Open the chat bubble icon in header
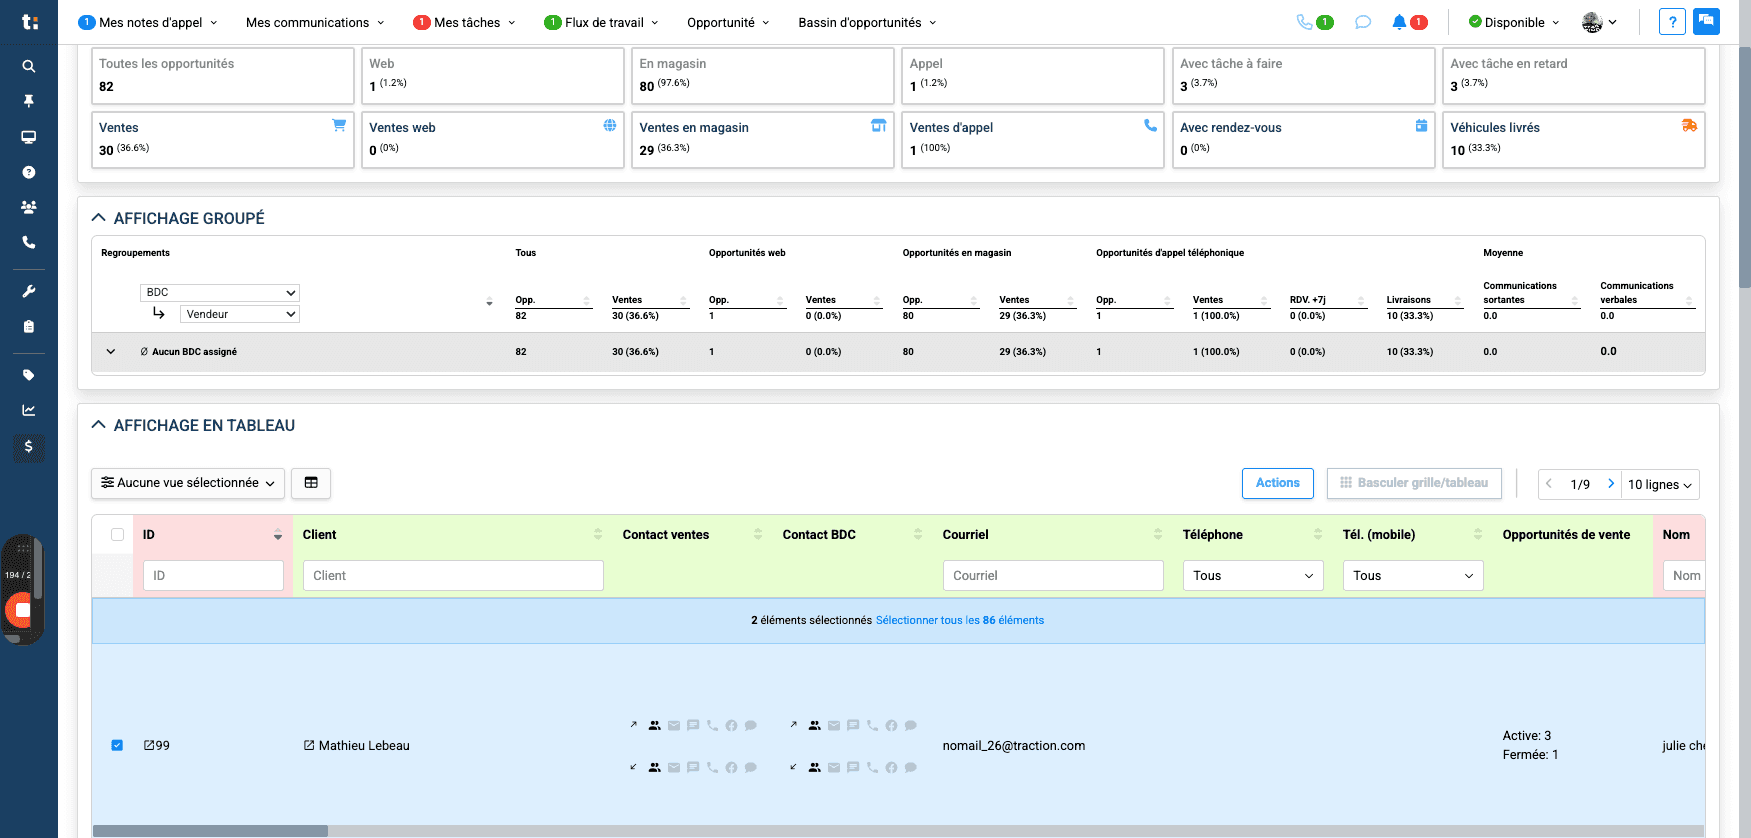1751x838 pixels. pyautogui.click(x=1363, y=22)
